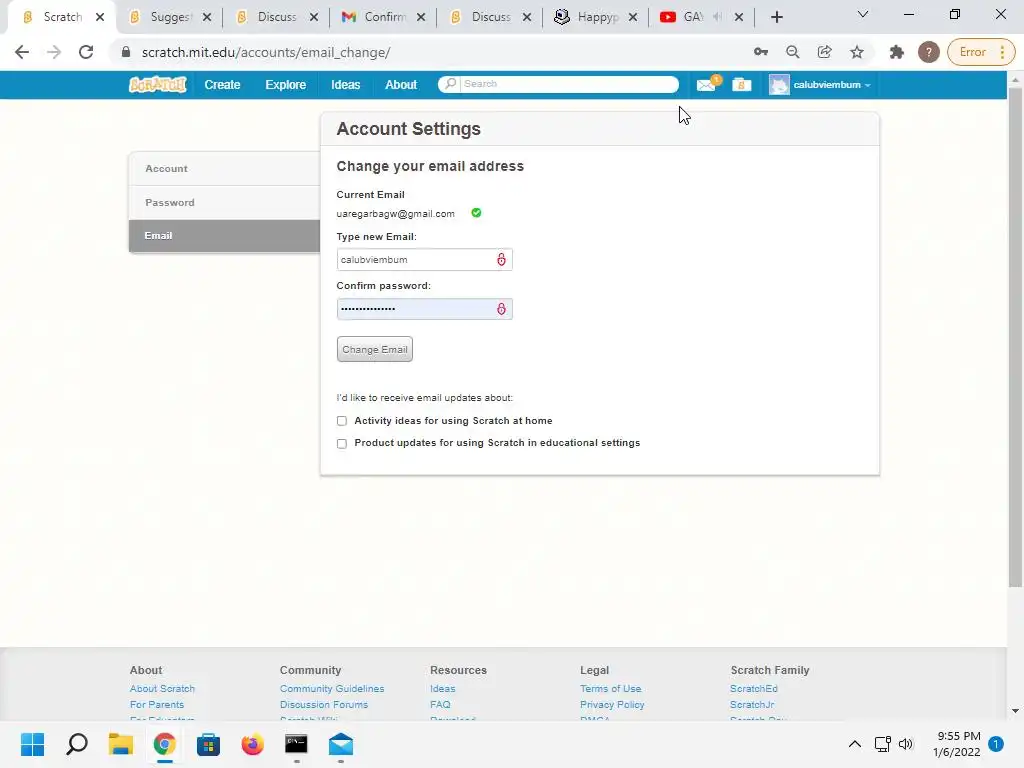Image resolution: width=1024 pixels, height=768 pixels.
Task: Select the Email settings tab
Action: pos(225,236)
